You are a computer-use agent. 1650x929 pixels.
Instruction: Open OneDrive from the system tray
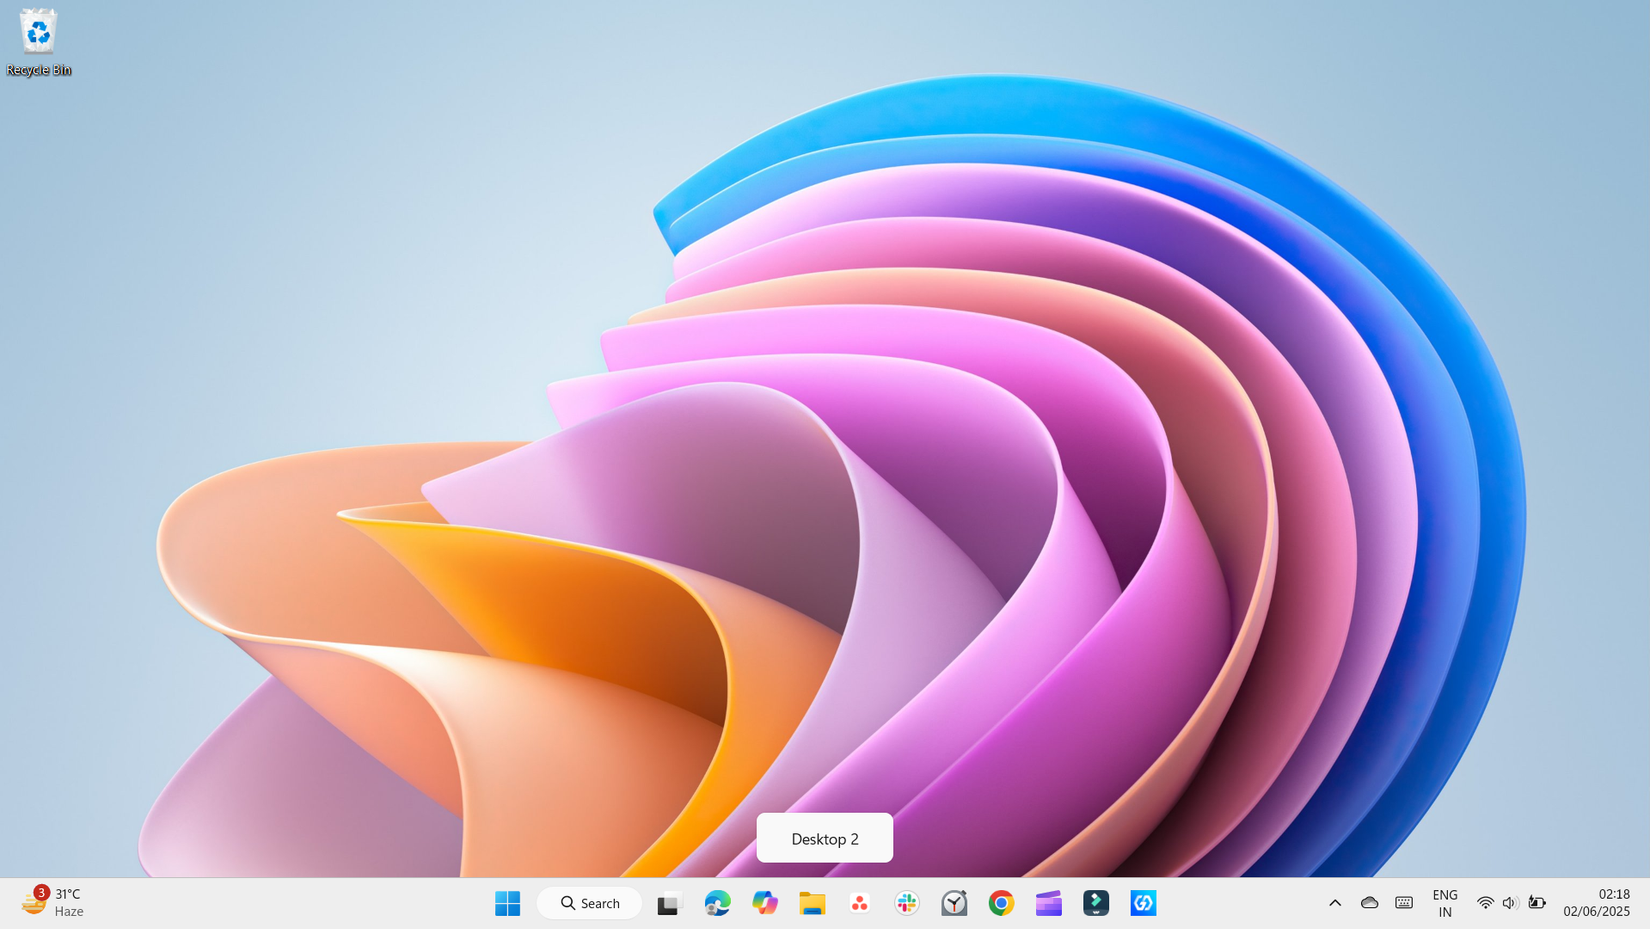point(1369,903)
